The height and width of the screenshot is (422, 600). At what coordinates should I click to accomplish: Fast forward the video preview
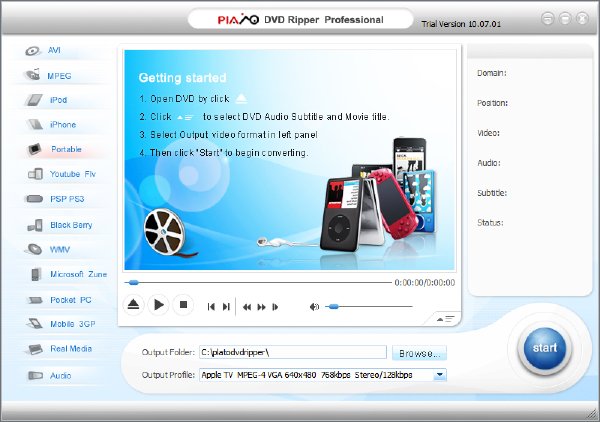(x=261, y=307)
